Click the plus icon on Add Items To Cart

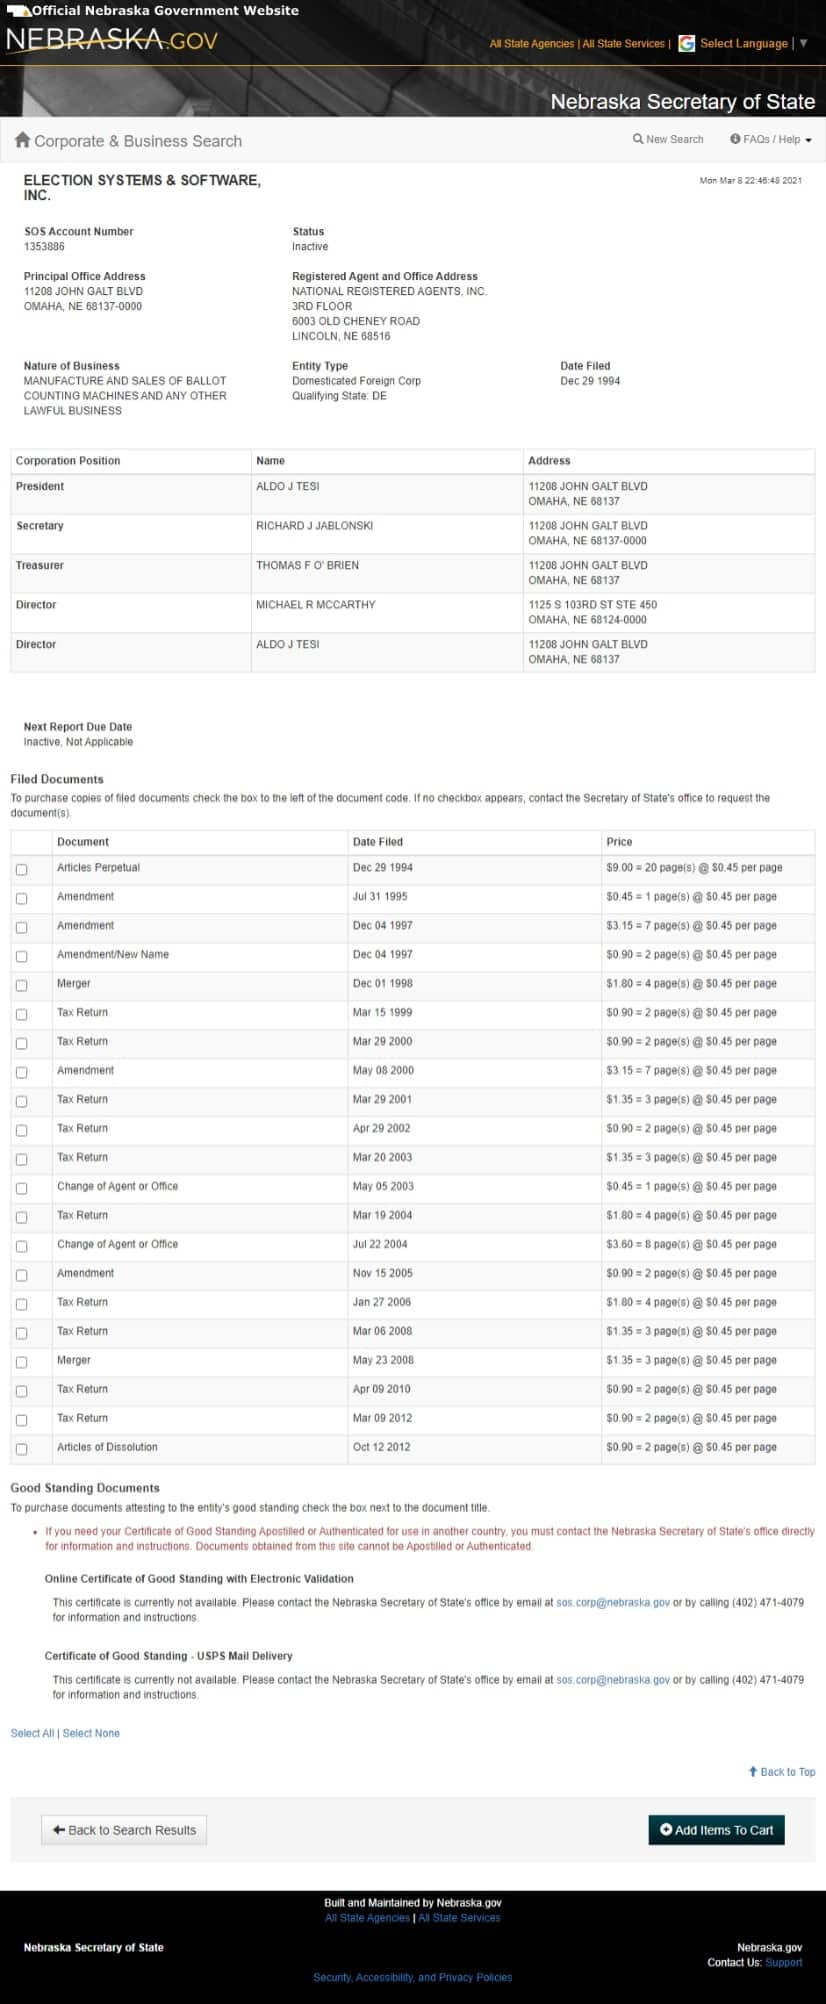[666, 1829]
